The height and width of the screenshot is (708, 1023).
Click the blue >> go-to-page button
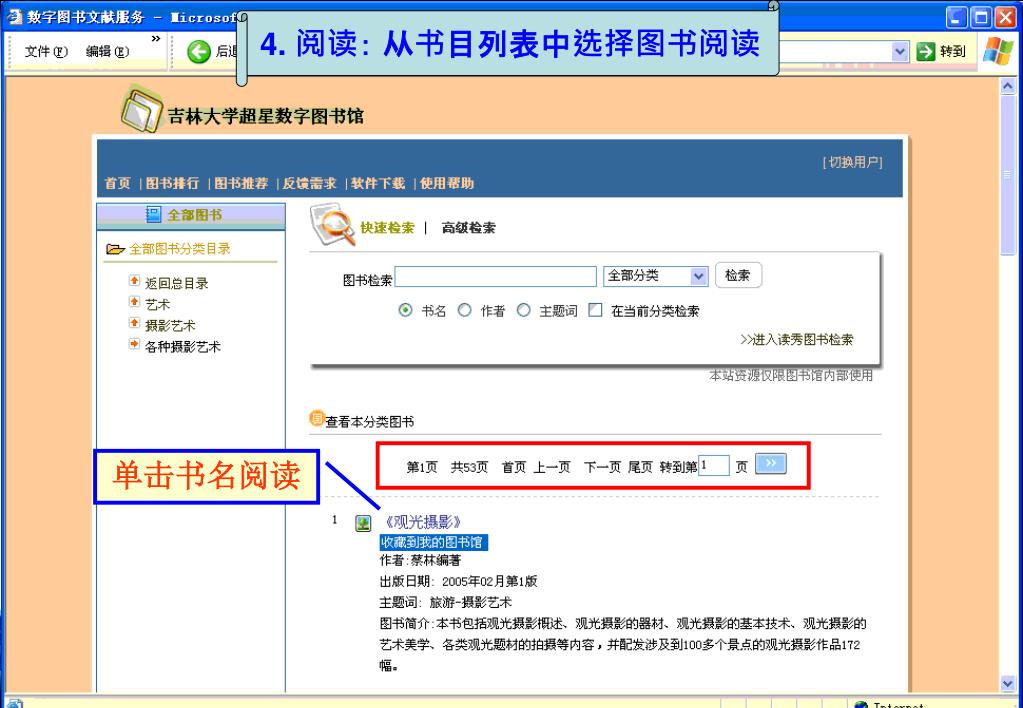click(771, 463)
